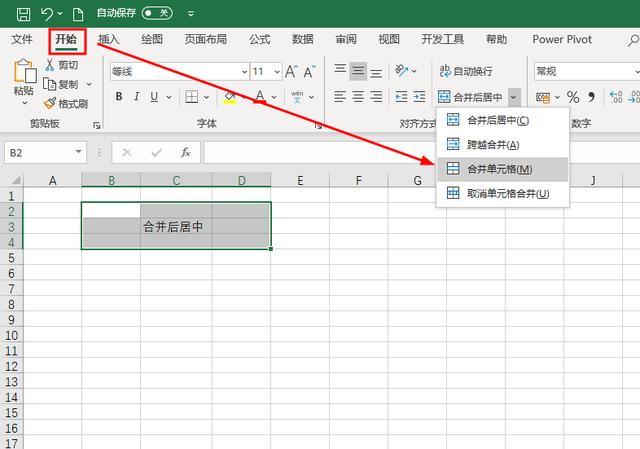Choose 取消单元格合并(U) in the dropdown
Screen dimensions: 640x449
click(x=507, y=193)
